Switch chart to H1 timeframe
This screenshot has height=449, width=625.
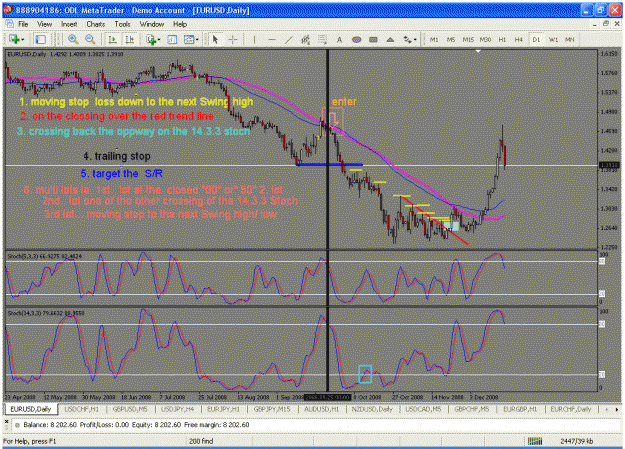point(502,39)
